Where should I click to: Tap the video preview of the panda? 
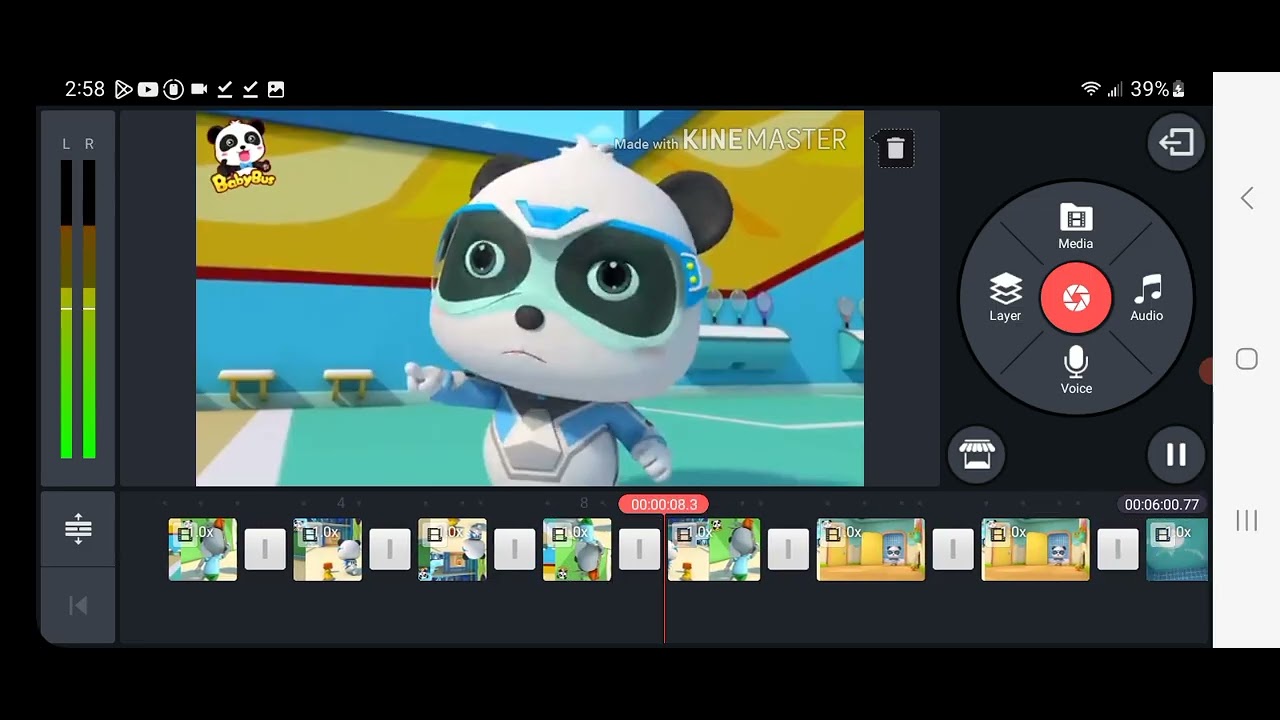click(530, 298)
